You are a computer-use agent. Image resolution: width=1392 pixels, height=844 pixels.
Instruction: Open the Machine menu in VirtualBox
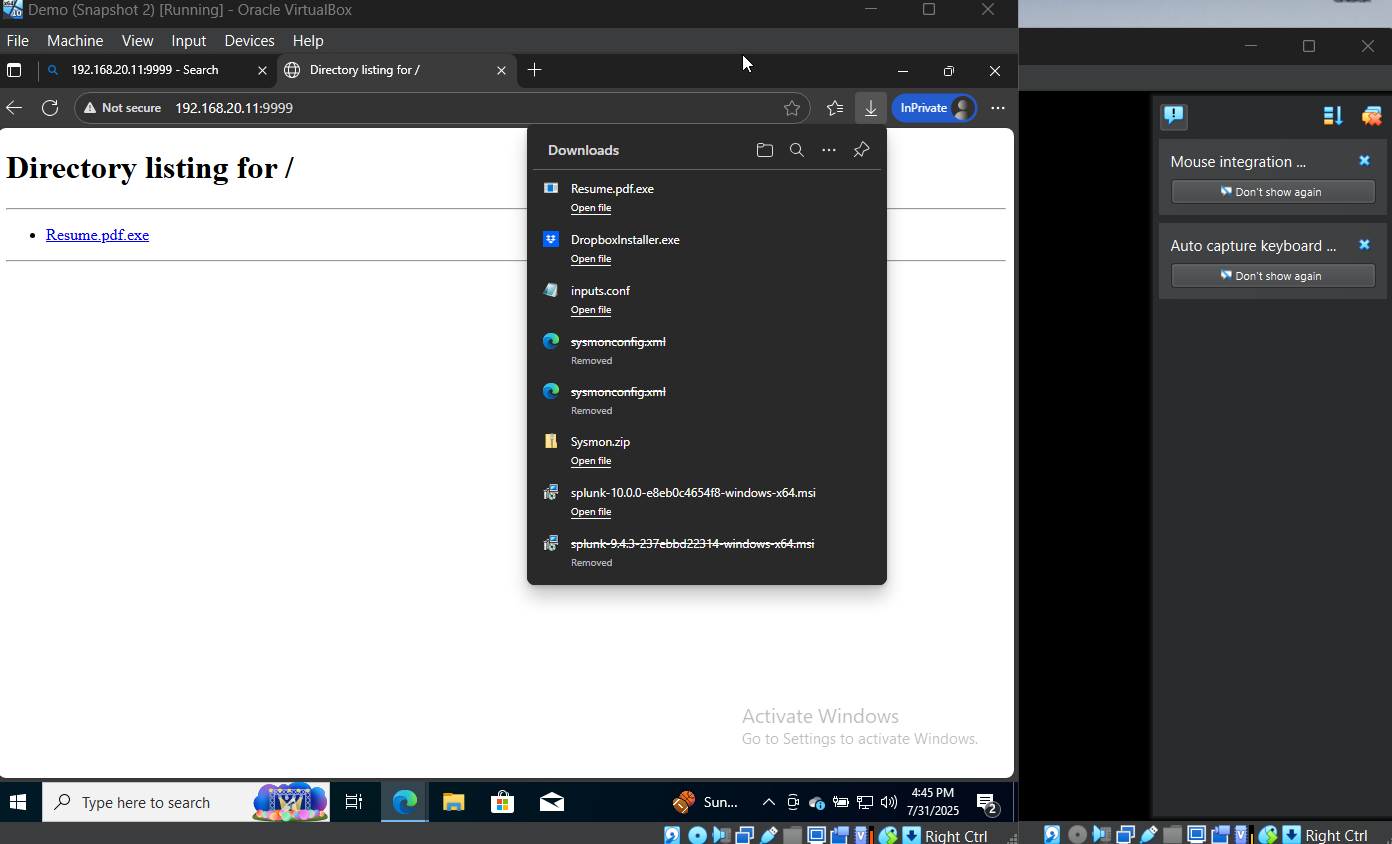(x=75, y=40)
